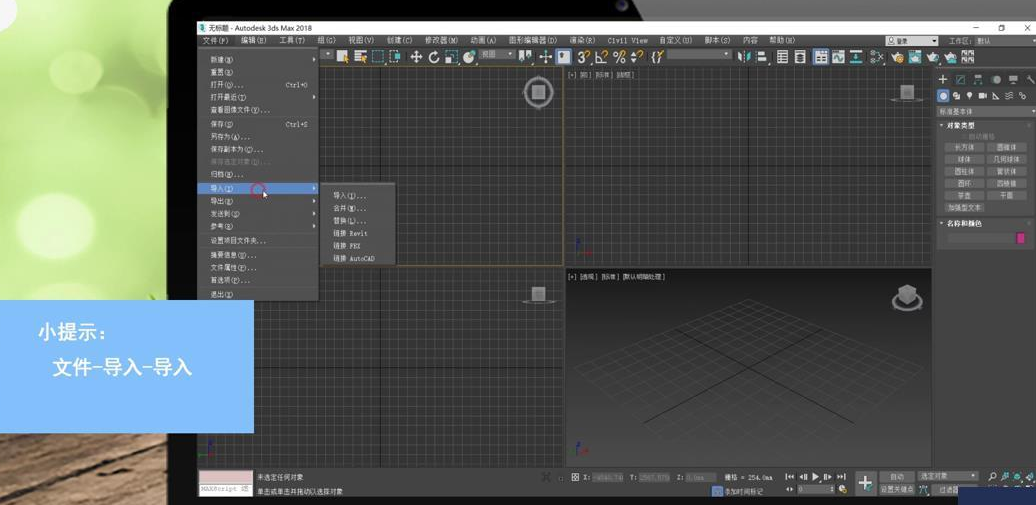The width and height of the screenshot is (1036, 505).
Task: Toggle the ribbon display button
Action: point(821,57)
